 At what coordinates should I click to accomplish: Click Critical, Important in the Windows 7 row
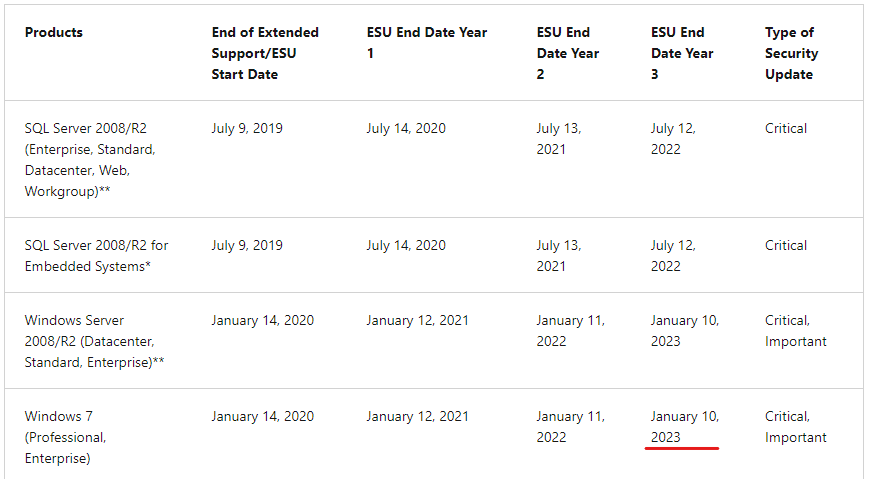795,426
